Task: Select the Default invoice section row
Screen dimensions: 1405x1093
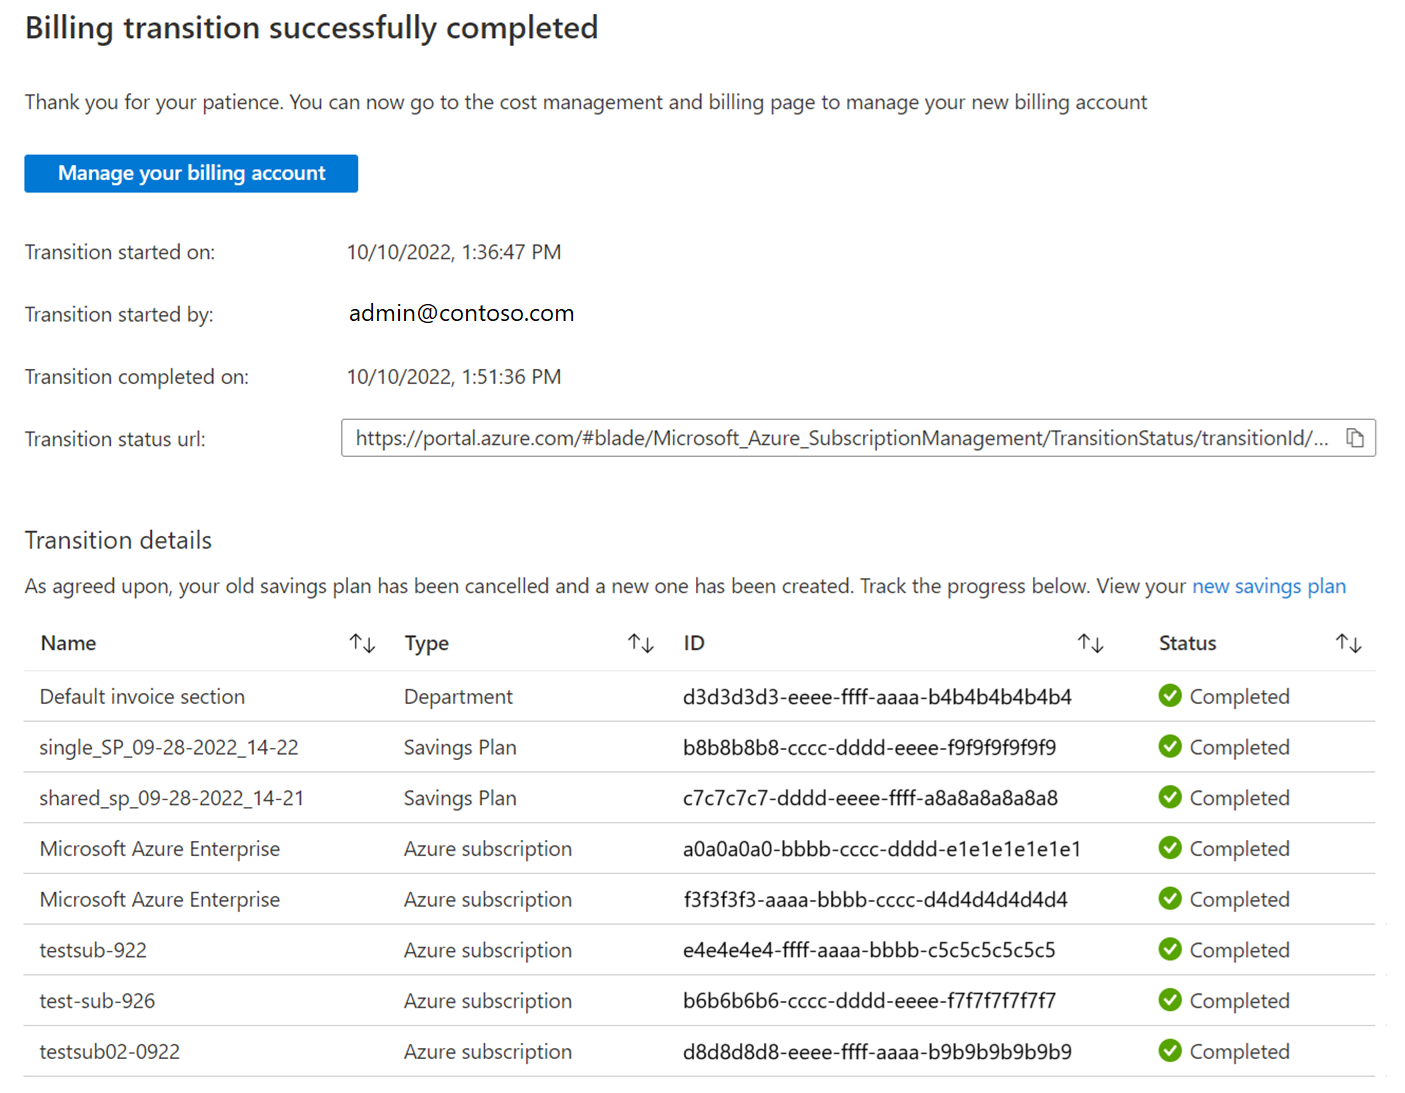Action: (699, 696)
